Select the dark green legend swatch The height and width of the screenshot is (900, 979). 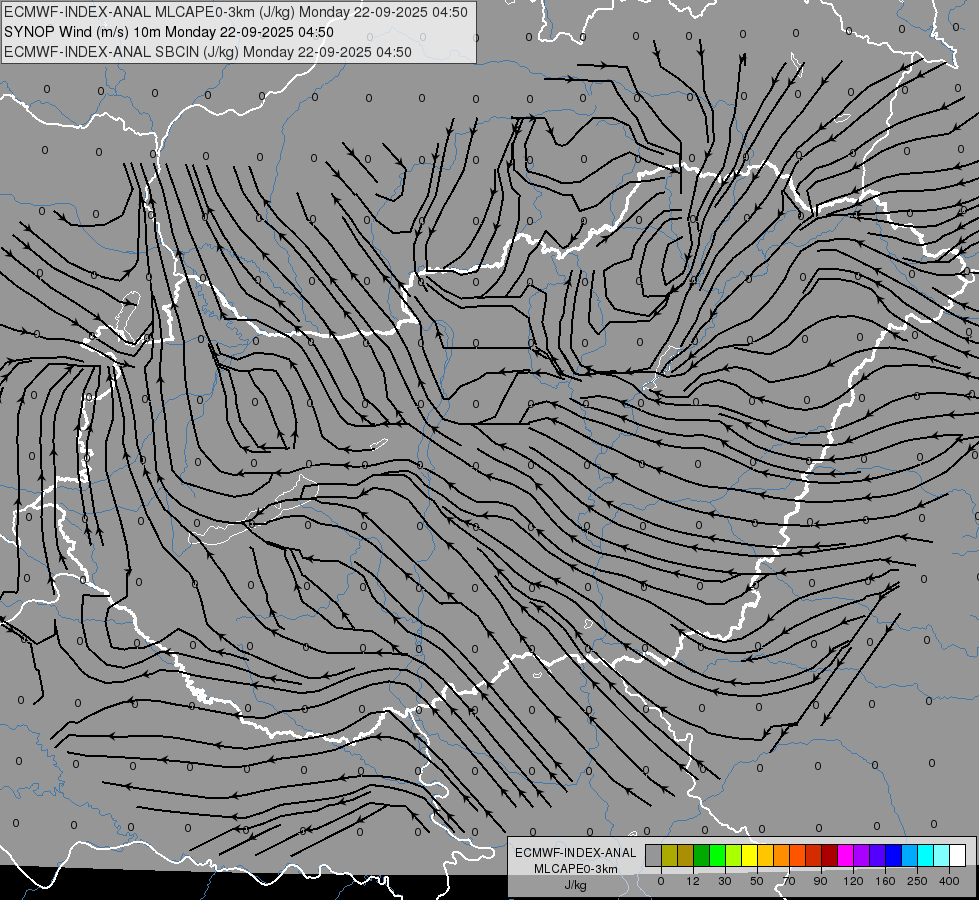(x=702, y=855)
